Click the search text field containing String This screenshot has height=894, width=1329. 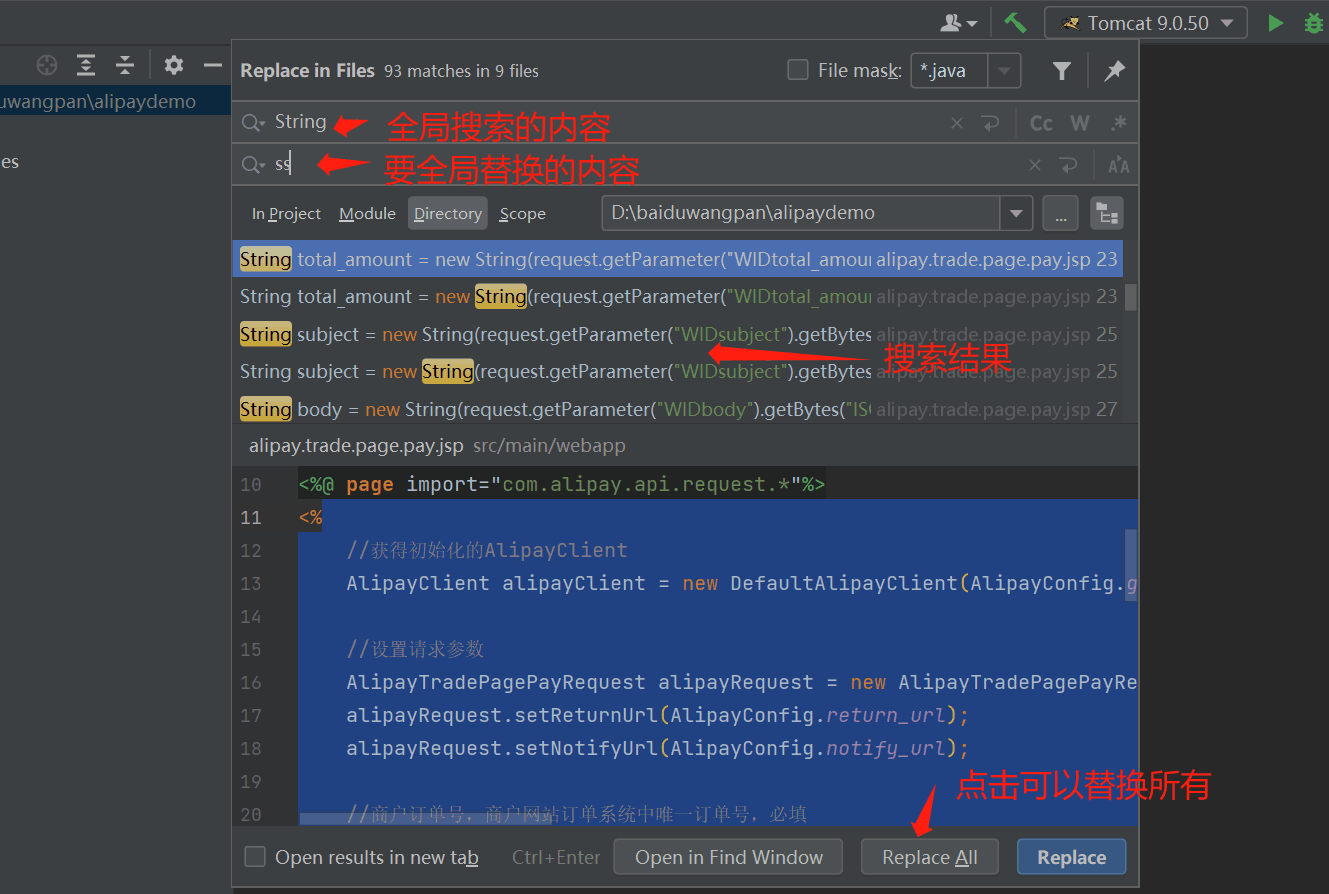coord(600,122)
